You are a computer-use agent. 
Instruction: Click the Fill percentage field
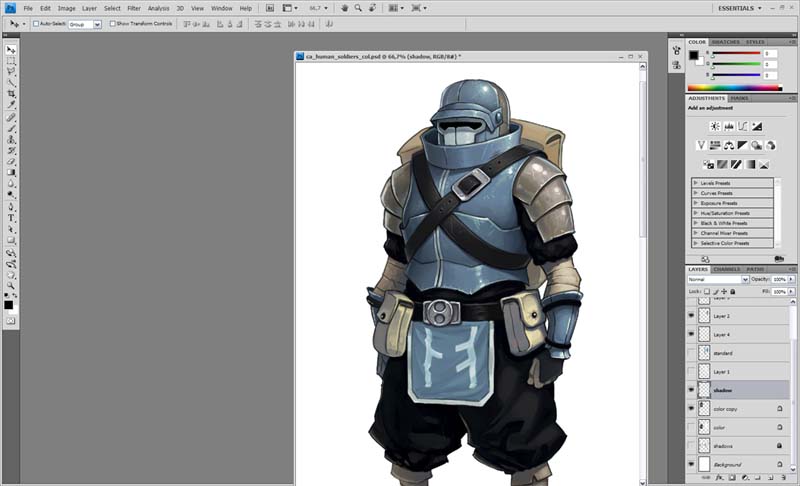pyautogui.click(x=779, y=292)
